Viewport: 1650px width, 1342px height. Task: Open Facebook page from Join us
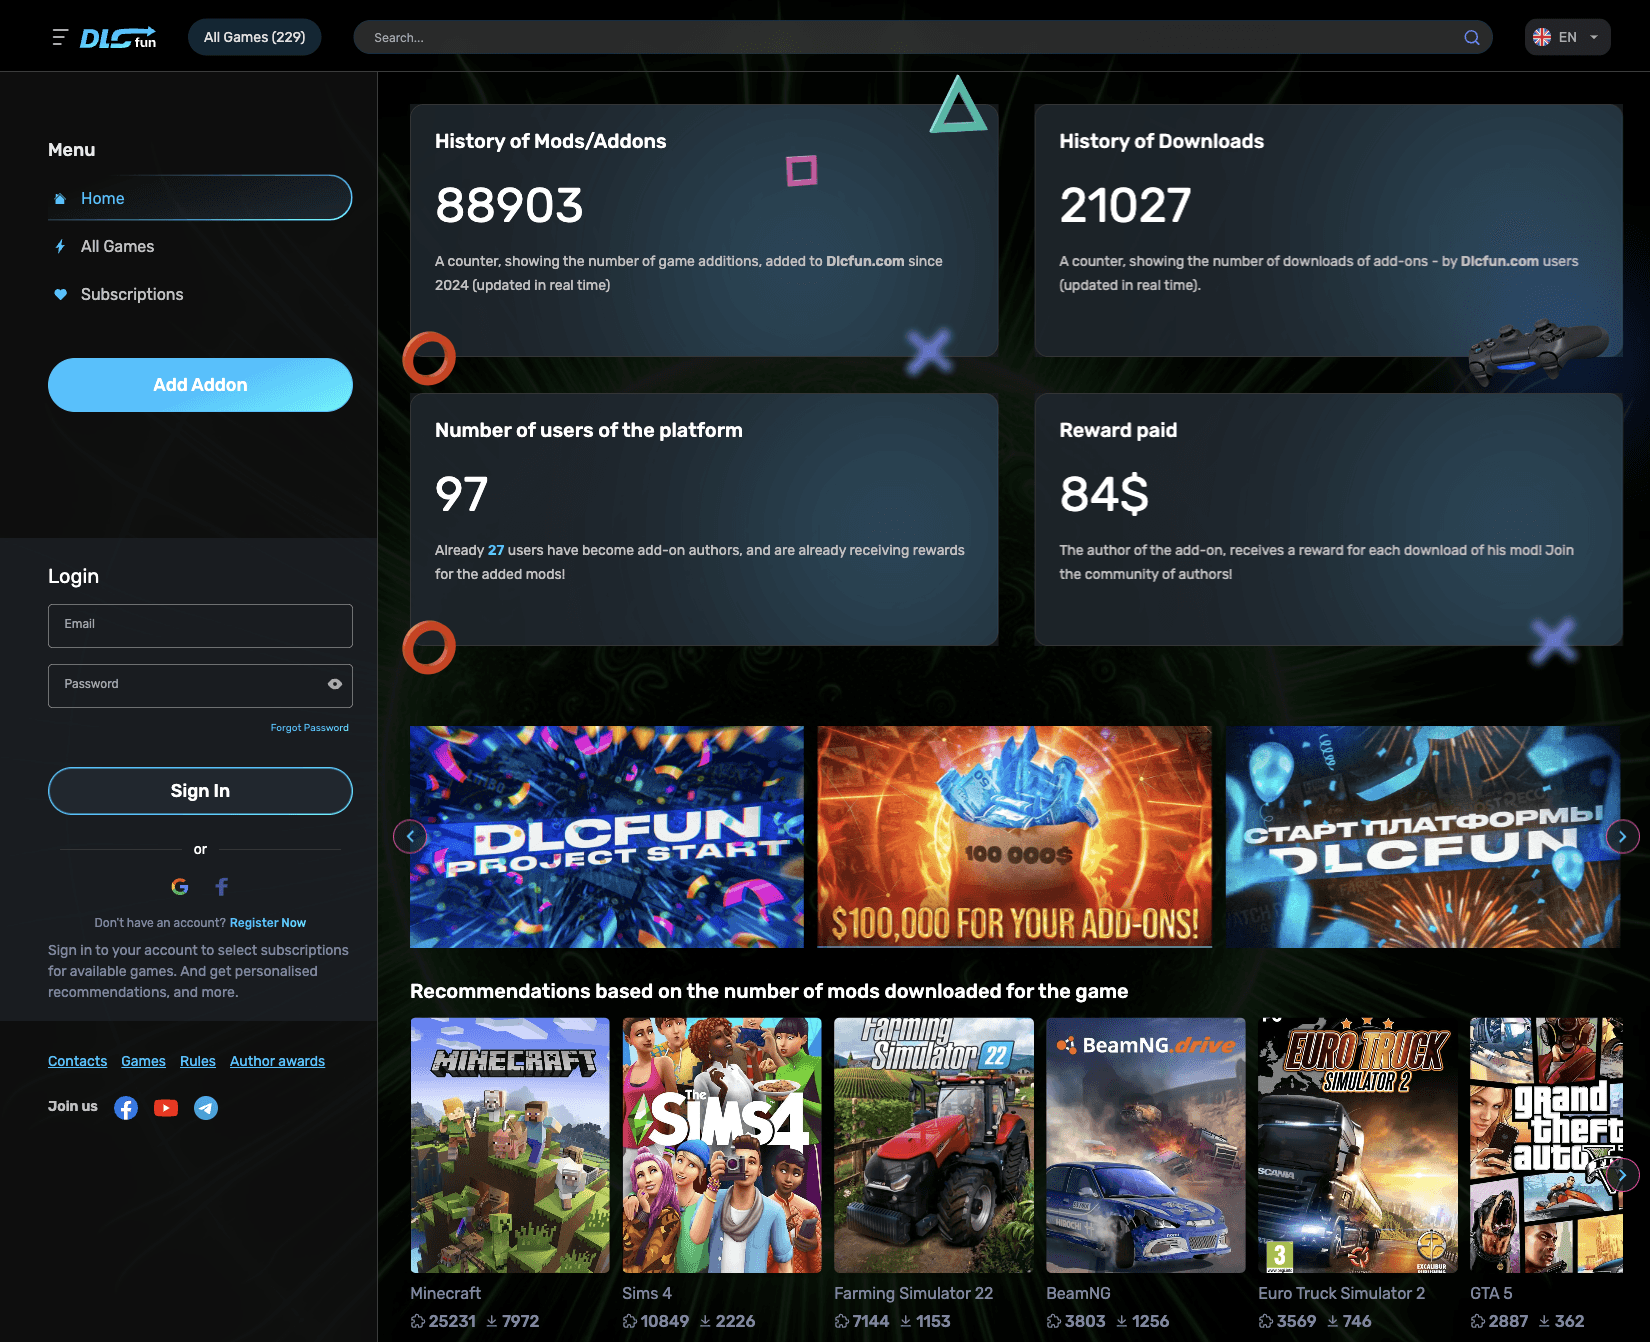pos(126,1108)
